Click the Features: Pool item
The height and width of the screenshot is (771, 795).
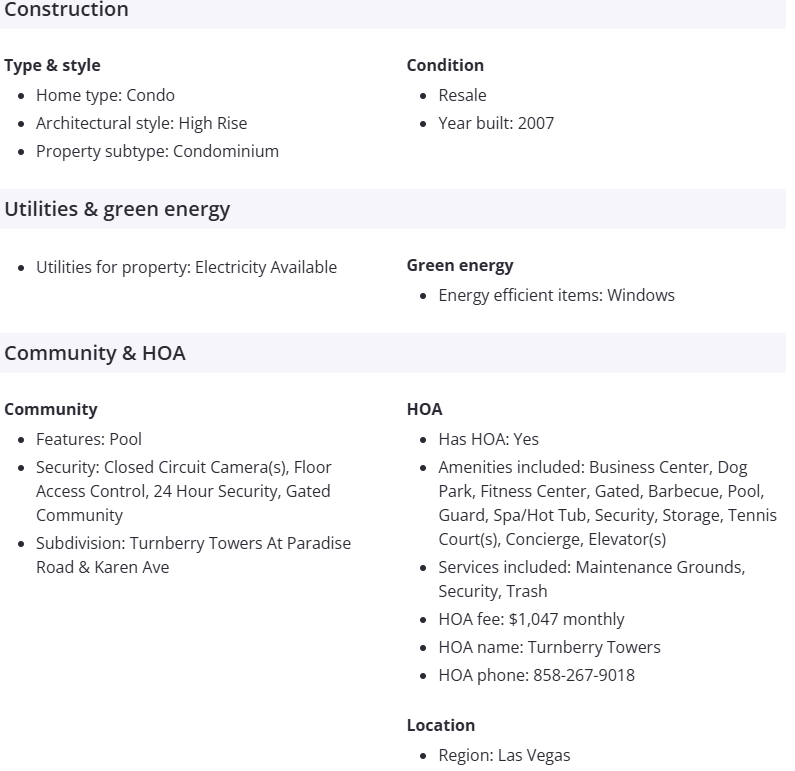89,439
